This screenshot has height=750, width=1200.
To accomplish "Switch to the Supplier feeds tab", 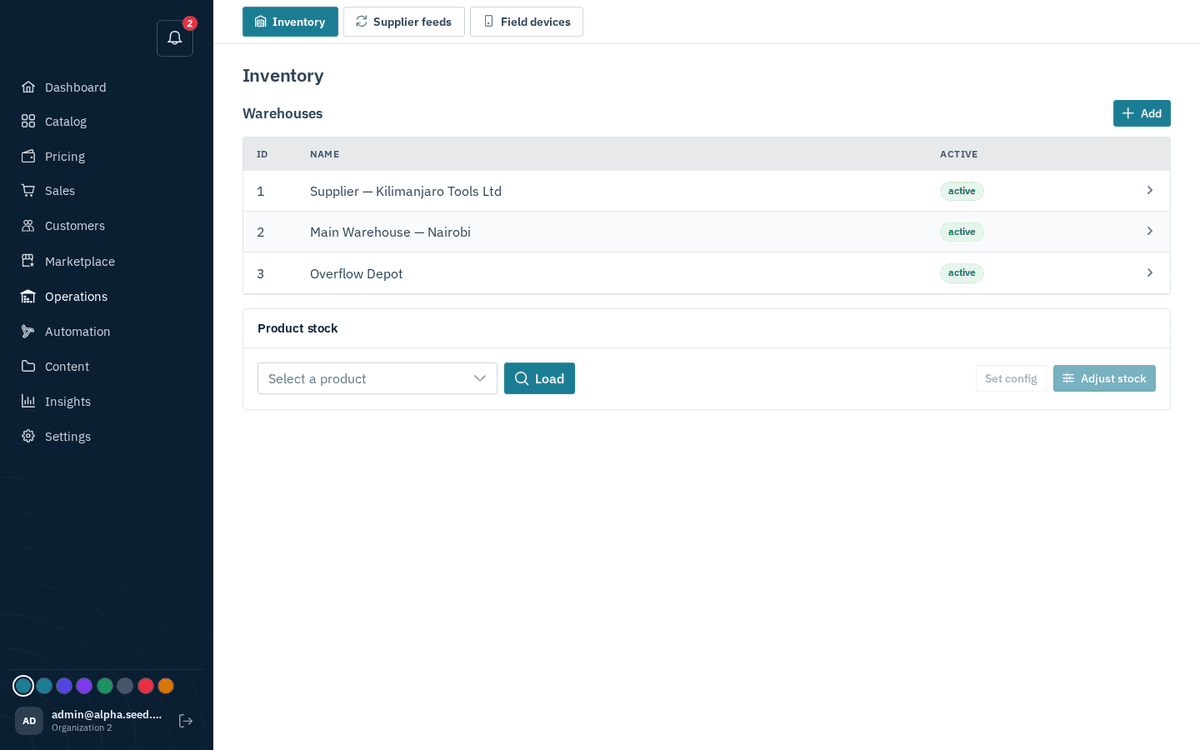I will (x=404, y=22).
